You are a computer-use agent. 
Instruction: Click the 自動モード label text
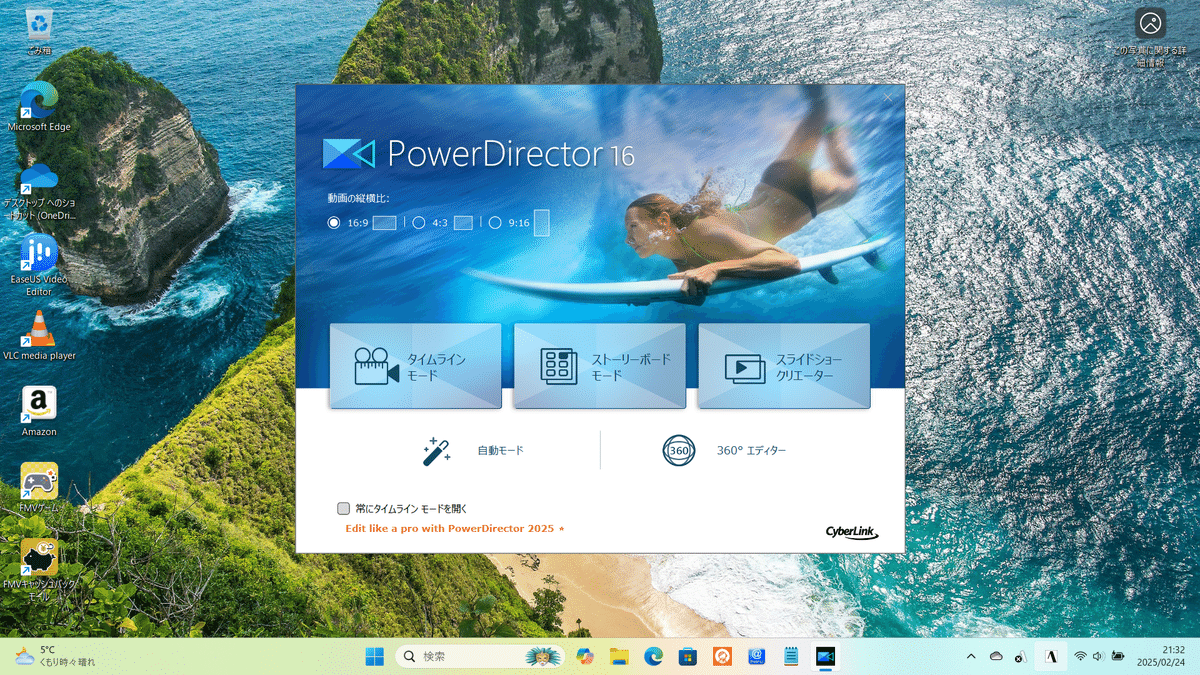[500, 451]
